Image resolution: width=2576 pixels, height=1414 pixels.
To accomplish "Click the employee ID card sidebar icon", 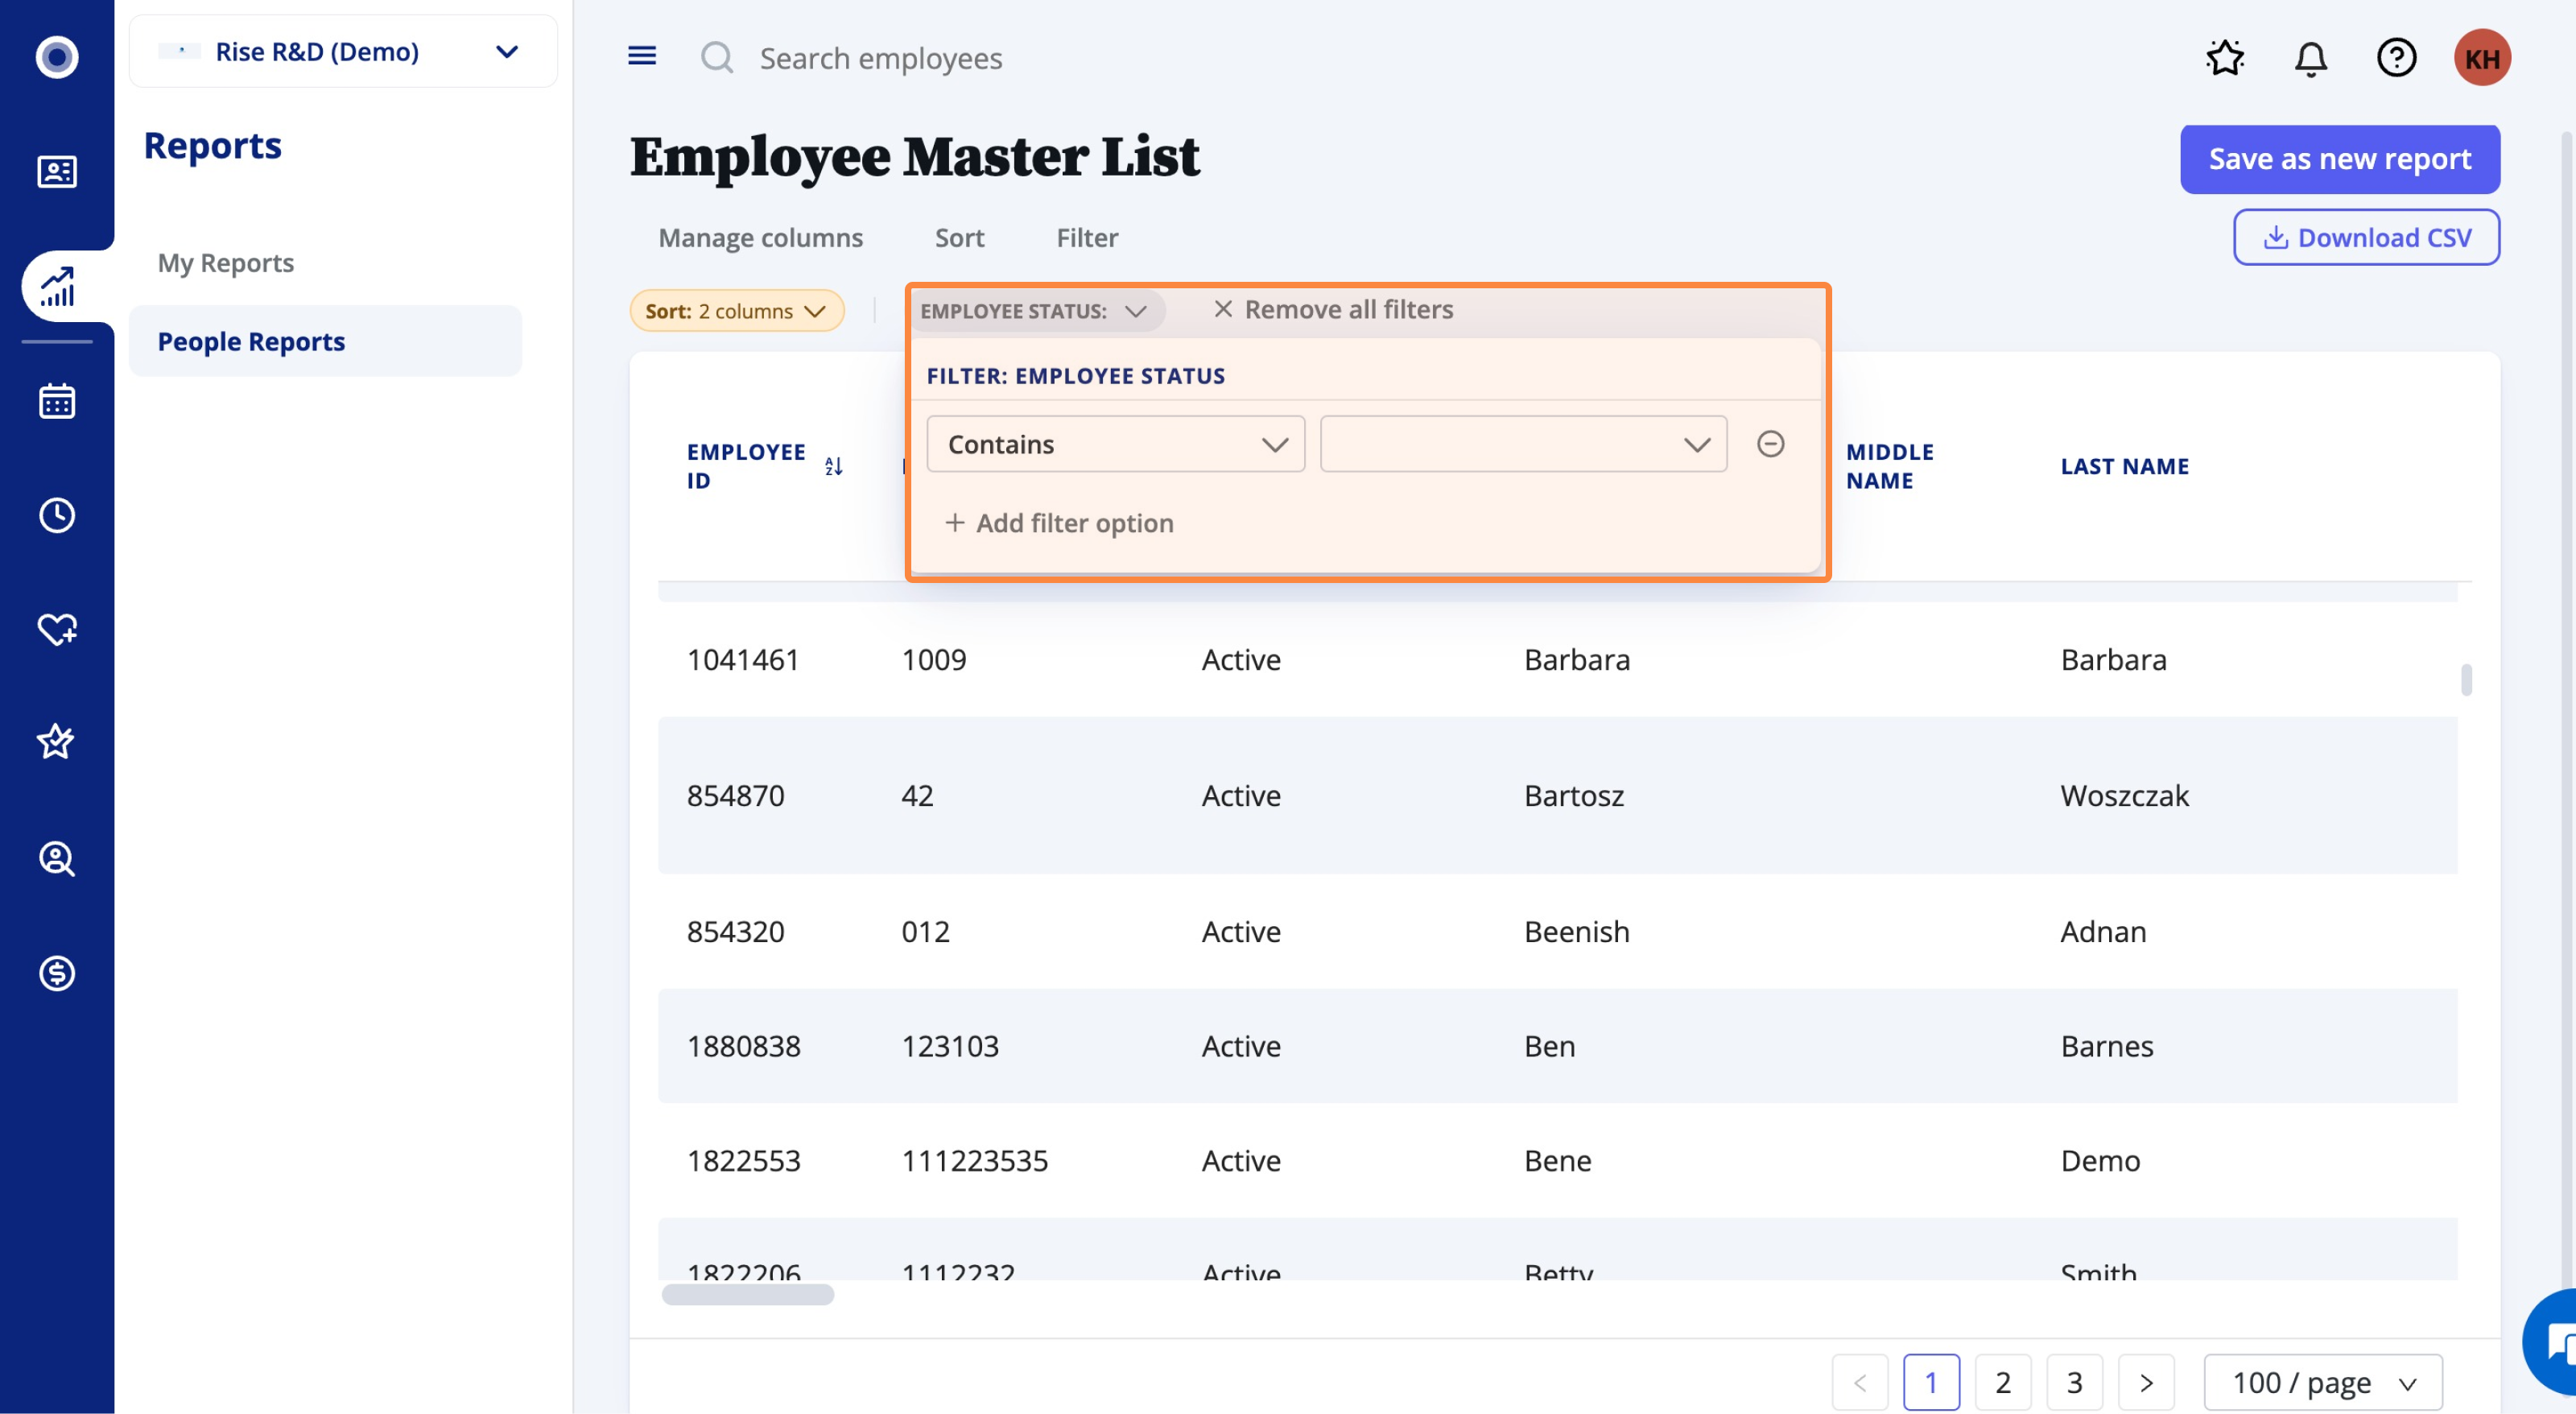I will tap(57, 172).
